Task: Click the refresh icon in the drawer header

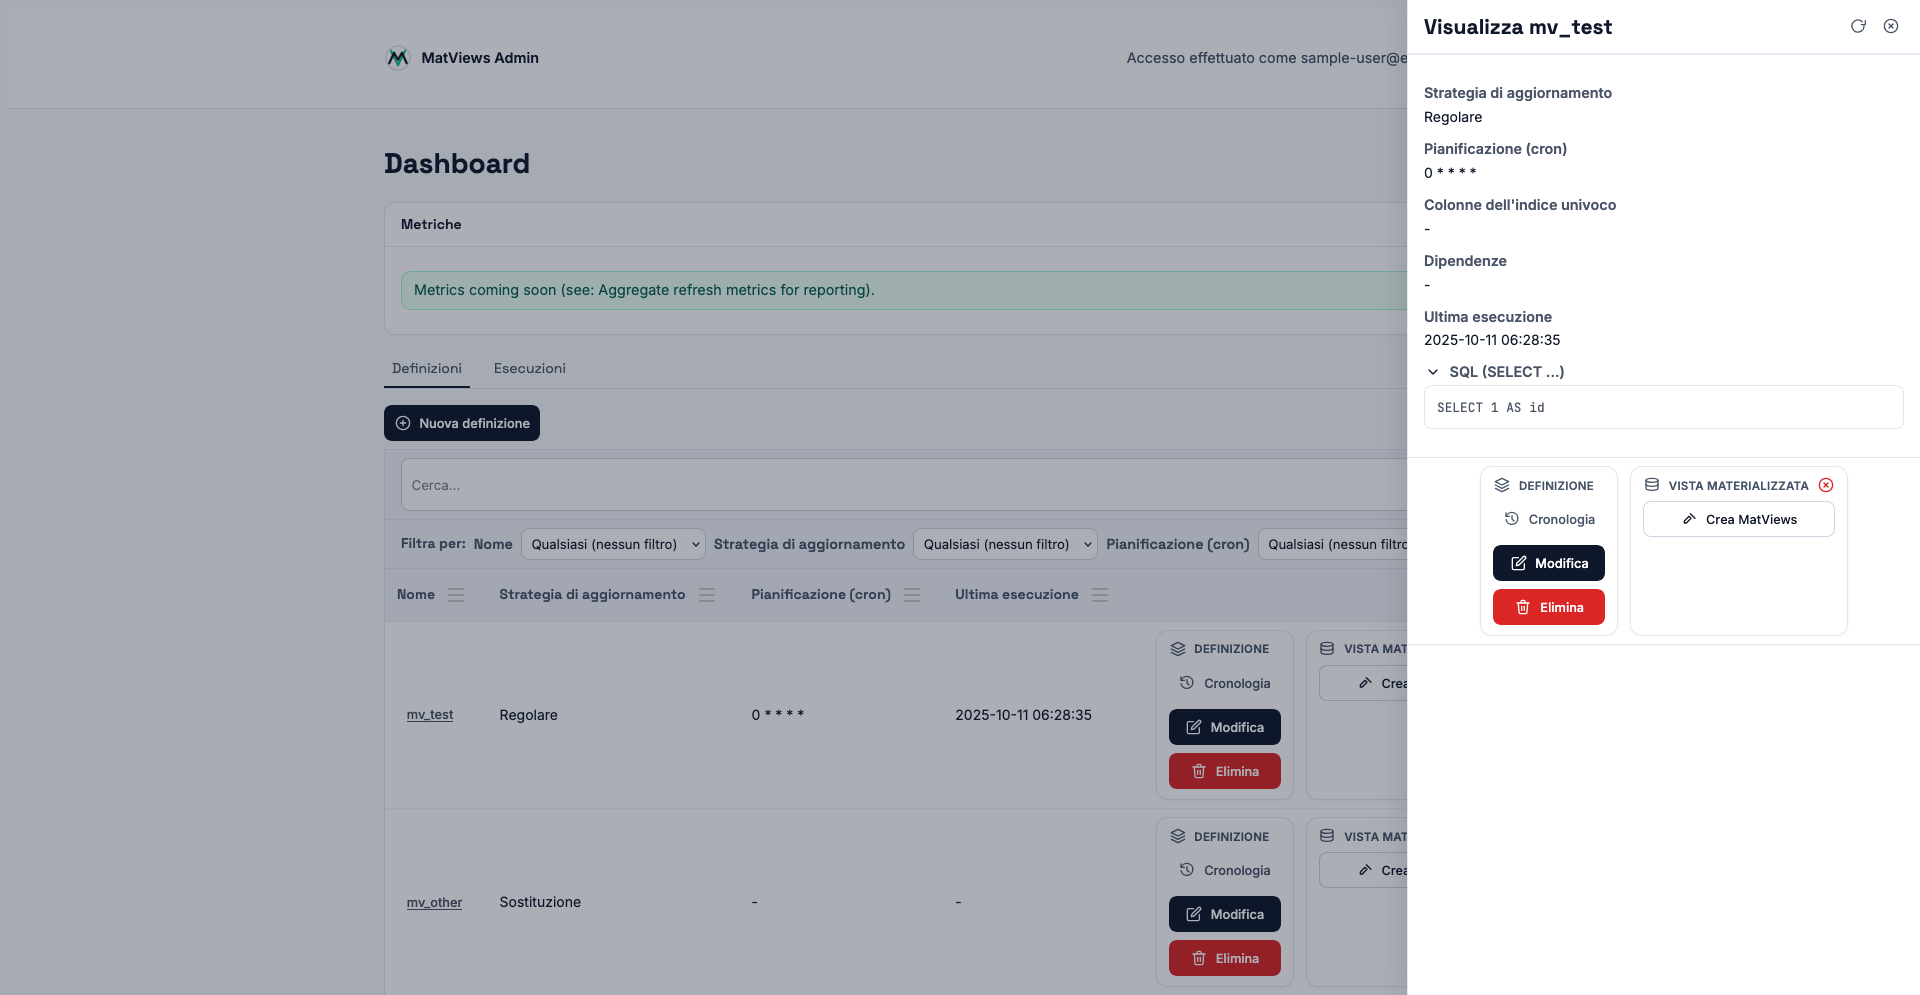Action: point(1858,26)
